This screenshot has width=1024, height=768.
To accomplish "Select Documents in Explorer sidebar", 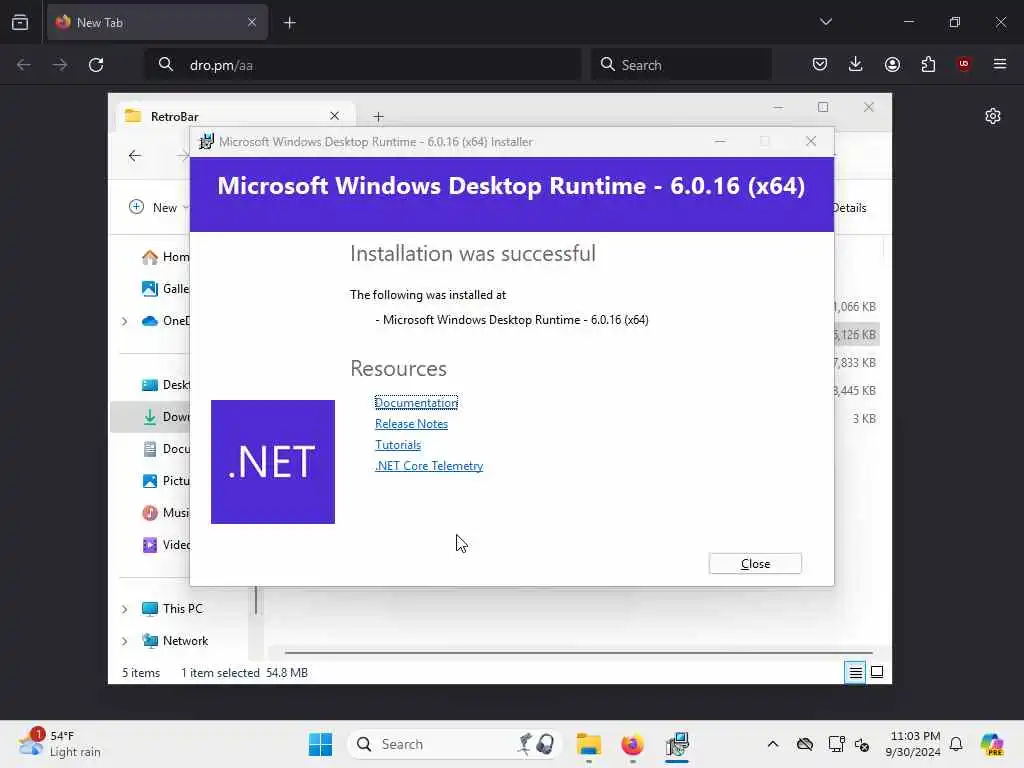I will (165, 449).
